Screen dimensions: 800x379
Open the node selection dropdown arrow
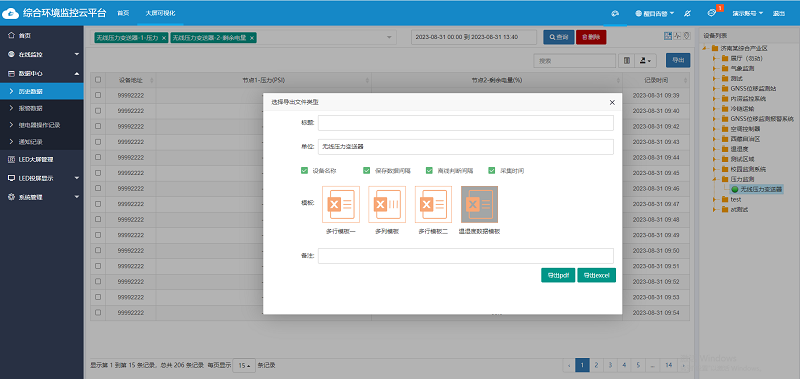(389, 38)
